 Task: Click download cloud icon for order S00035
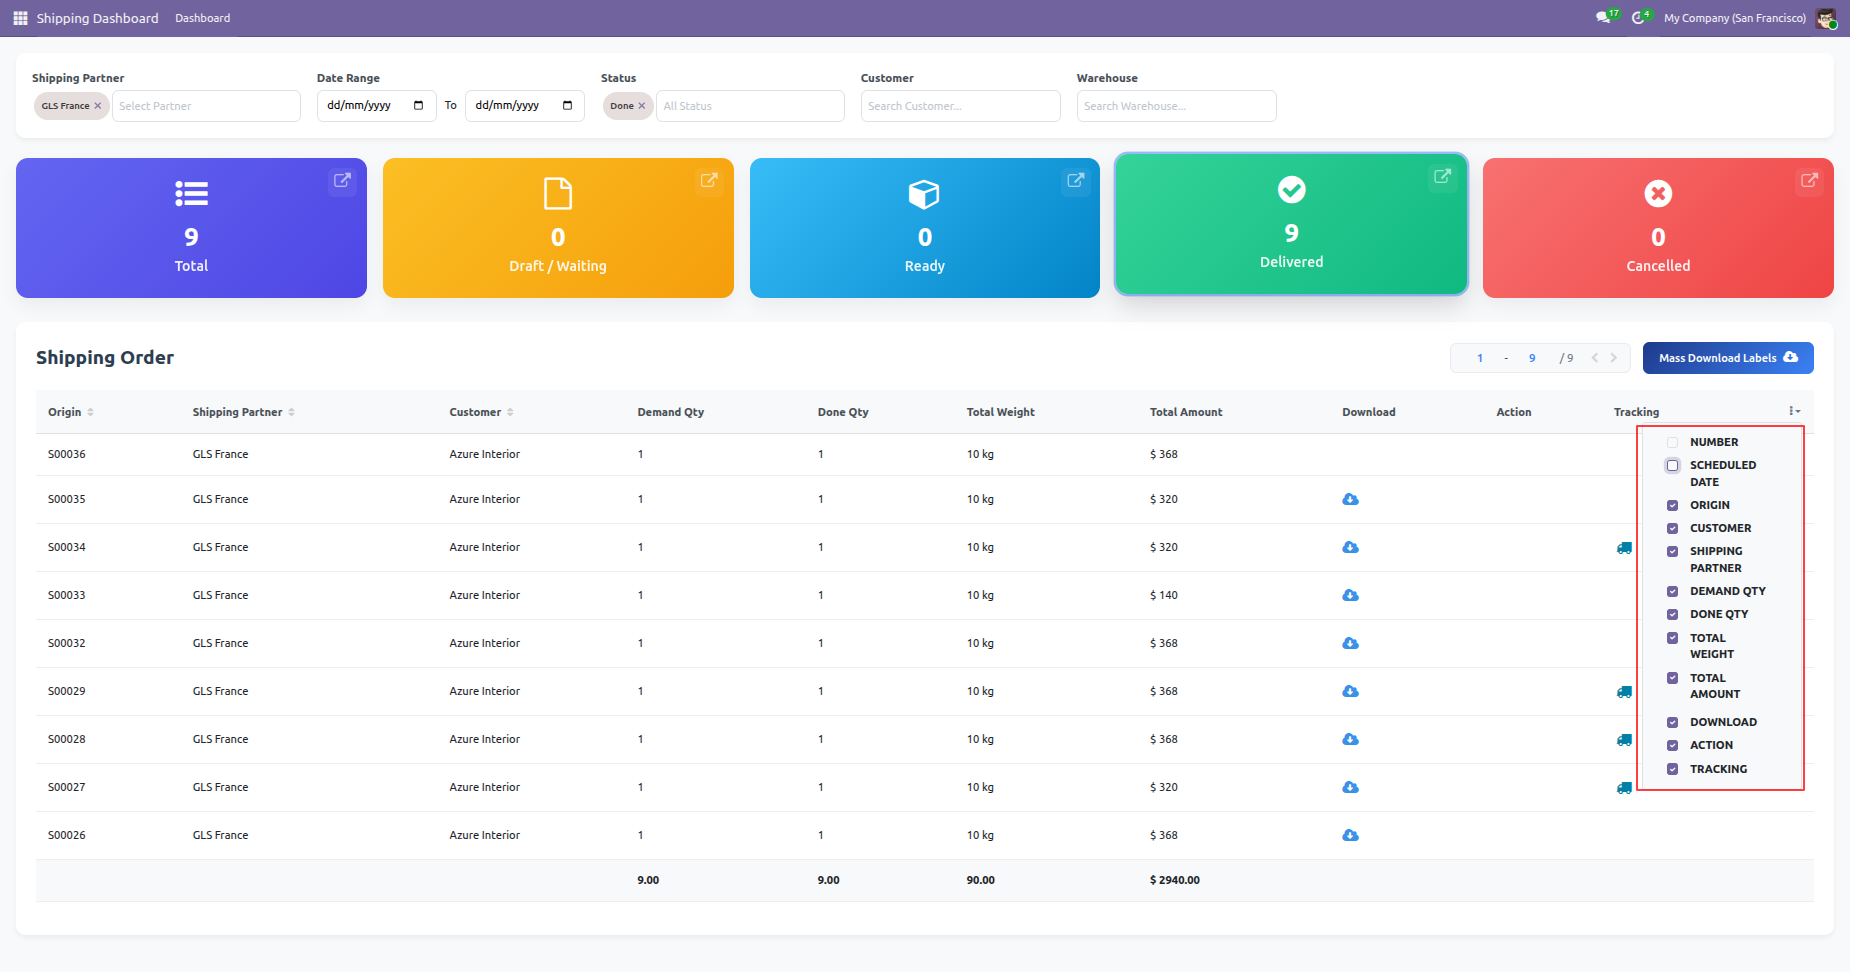pos(1350,499)
